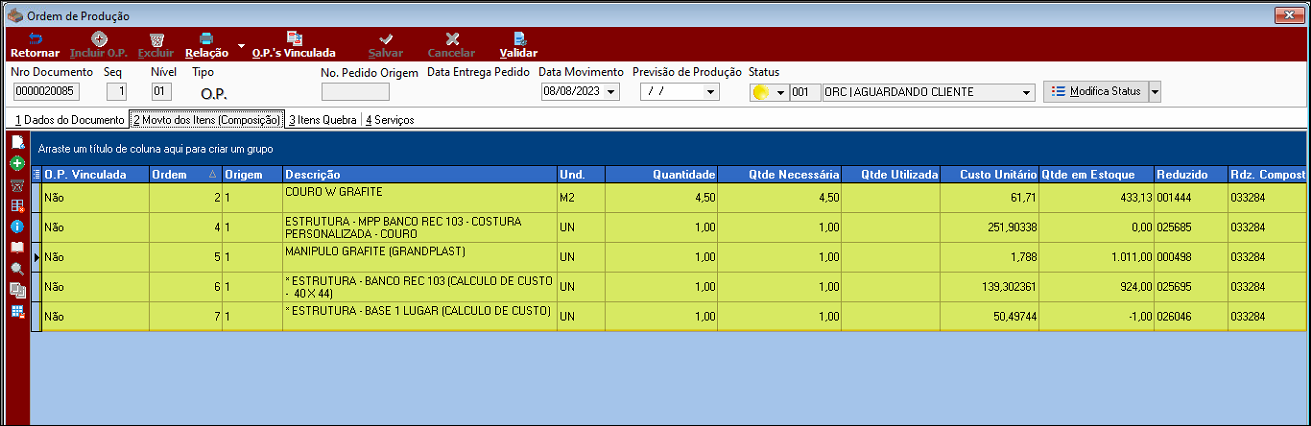Expand the Modifica Status split arrow
Image resolution: width=1311 pixels, height=426 pixels.
click(1155, 91)
